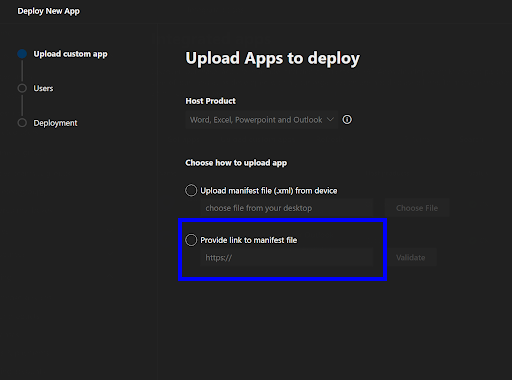Go to the Deployment step
Image resolution: width=512 pixels, height=380 pixels.
click(55, 123)
